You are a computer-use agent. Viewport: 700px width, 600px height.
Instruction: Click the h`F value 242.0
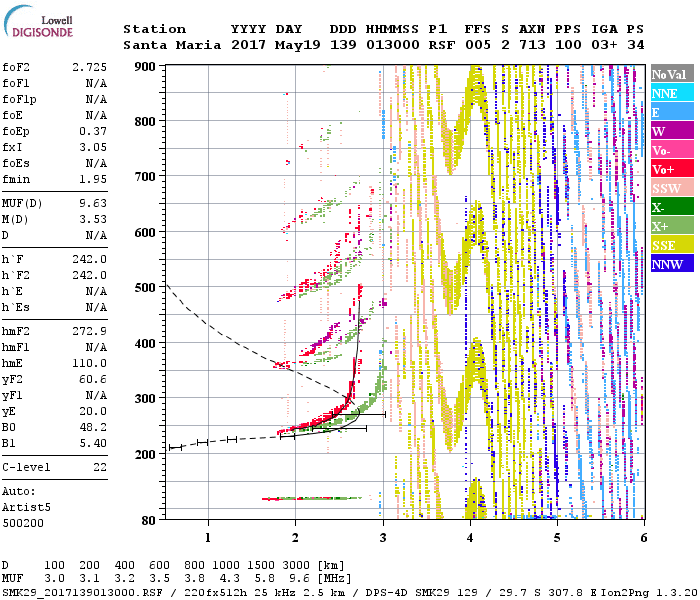(x=89, y=260)
